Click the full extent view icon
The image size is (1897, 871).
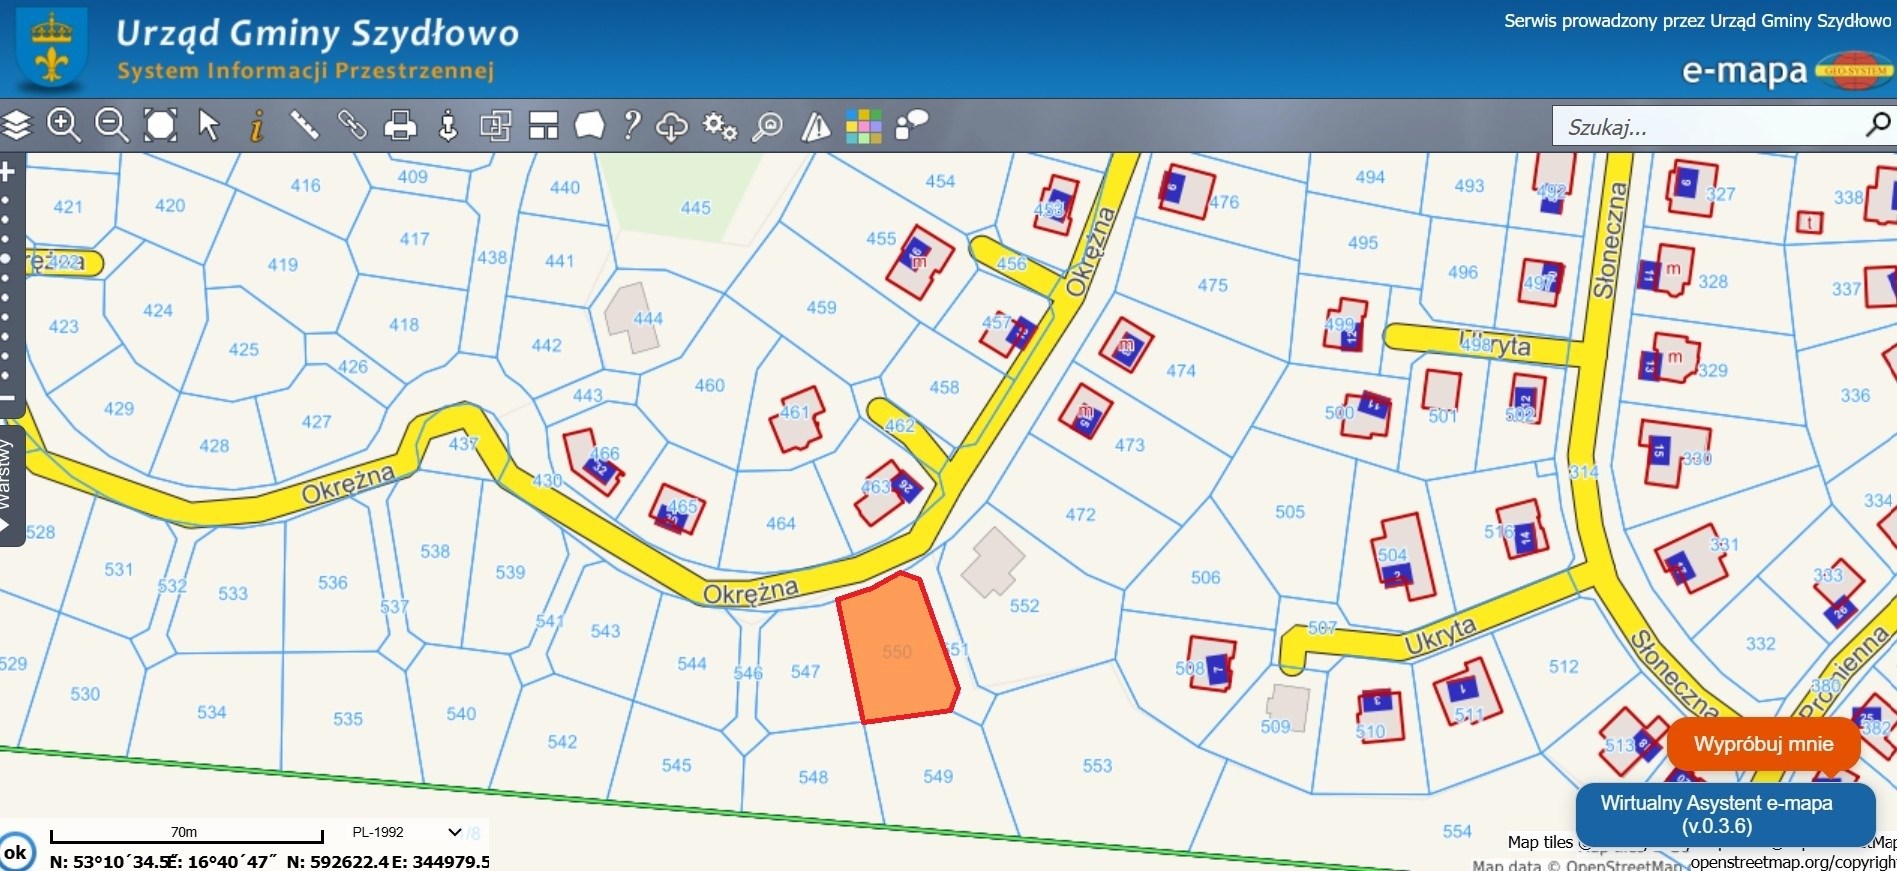(x=160, y=126)
